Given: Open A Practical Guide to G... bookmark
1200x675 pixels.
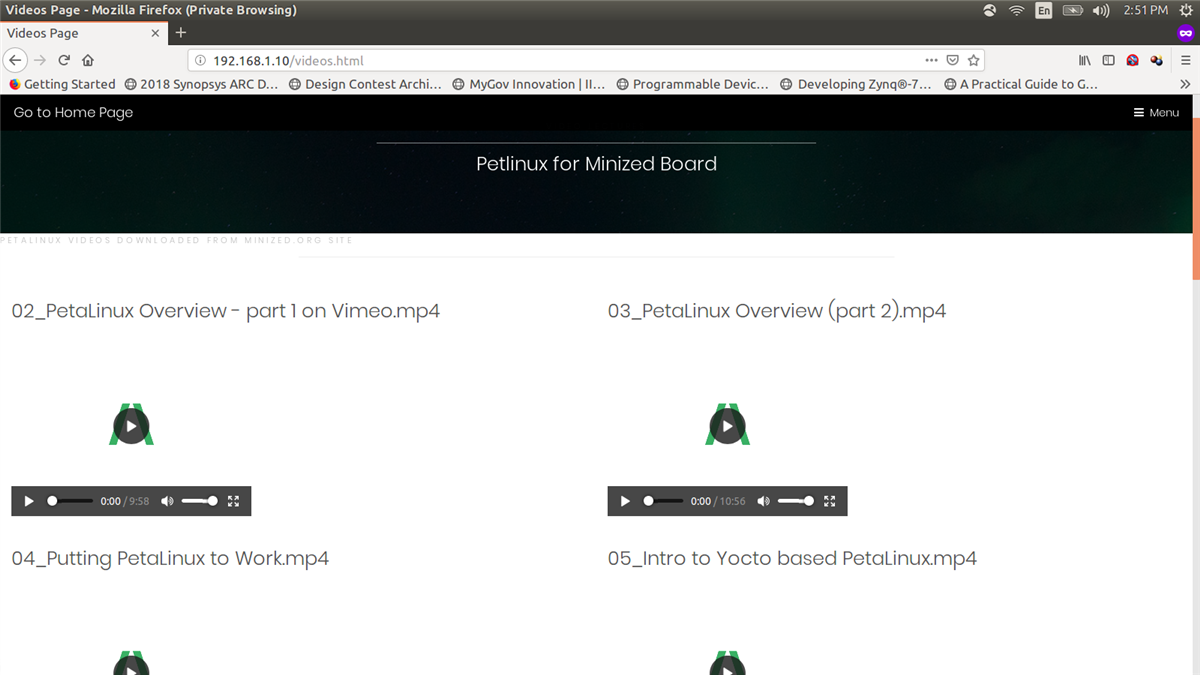Looking at the screenshot, I should point(1020,84).
